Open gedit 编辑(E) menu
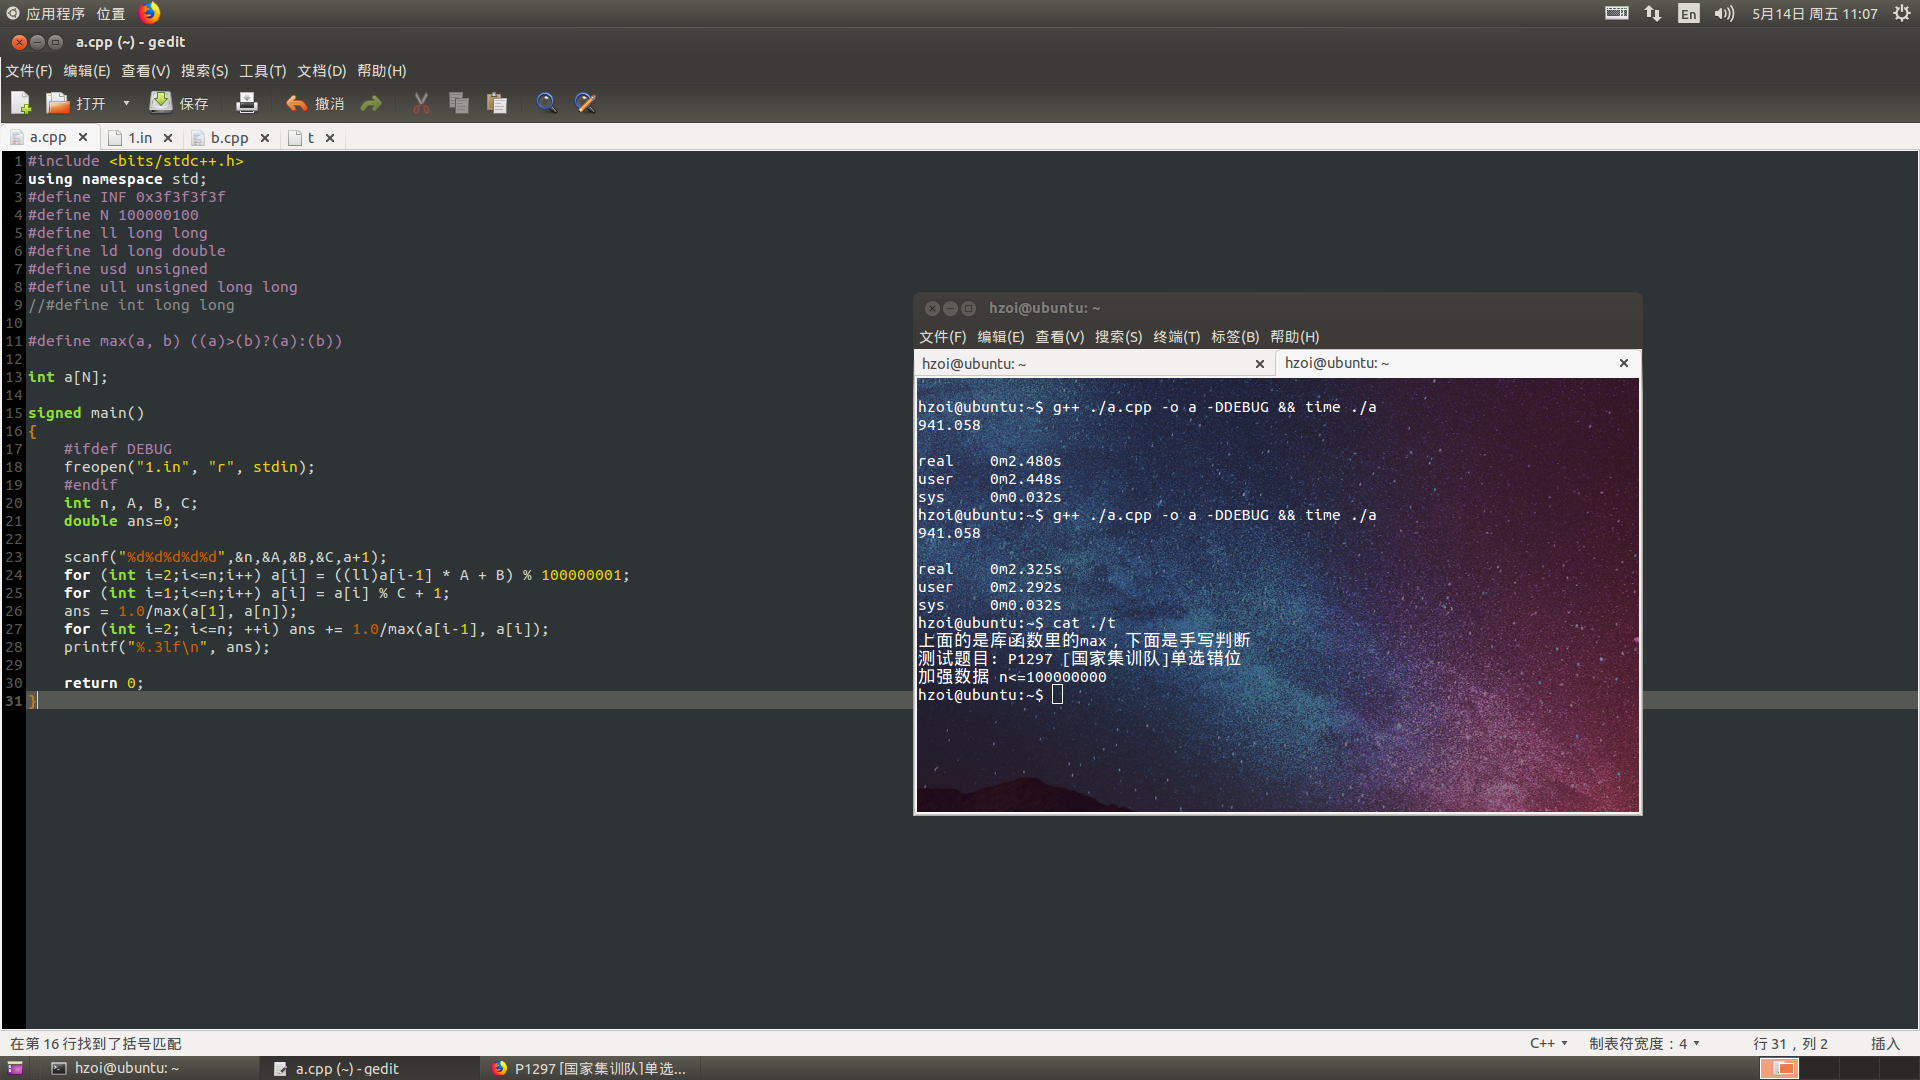1920x1080 pixels. [x=87, y=71]
